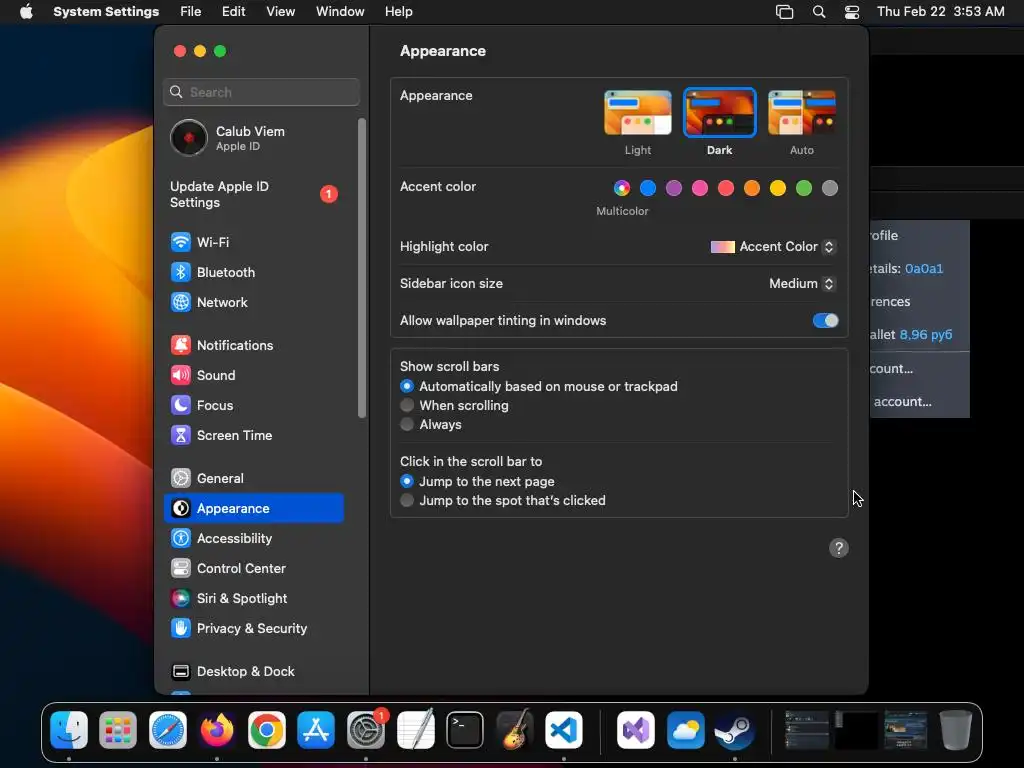Open Privacy & Security hand icon
Image resolution: width=1024 pixels, height=768 pixels.
pyautogui.click(x=181, y=629)
